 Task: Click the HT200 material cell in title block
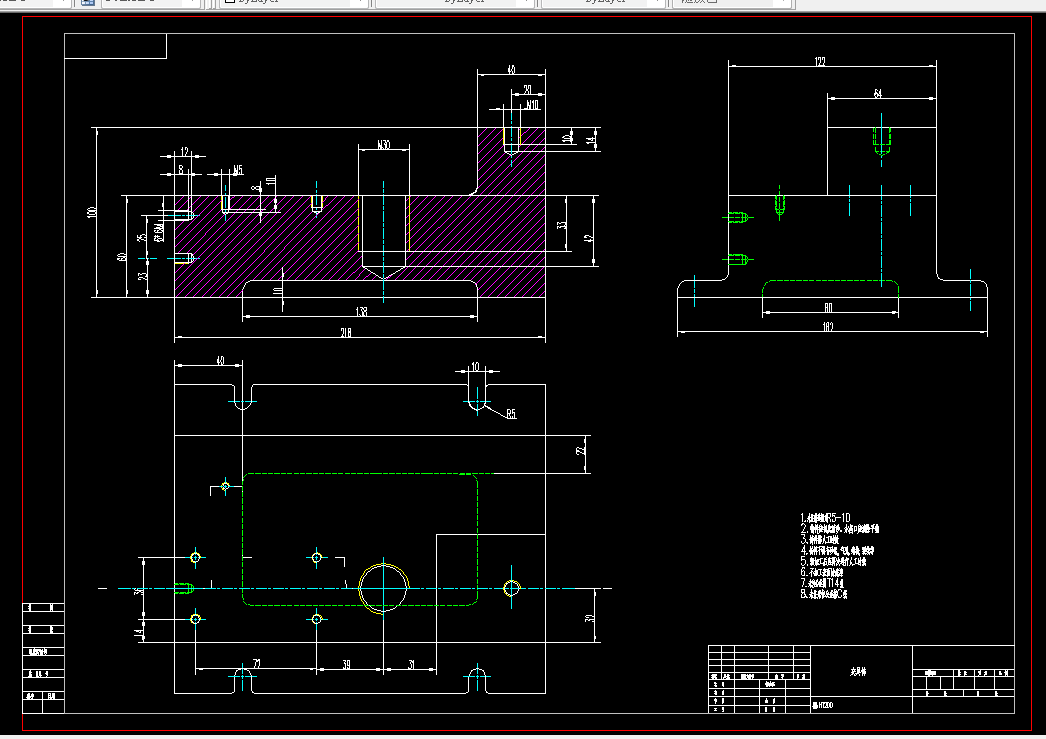pyautogui.click(x=861, y=705)
